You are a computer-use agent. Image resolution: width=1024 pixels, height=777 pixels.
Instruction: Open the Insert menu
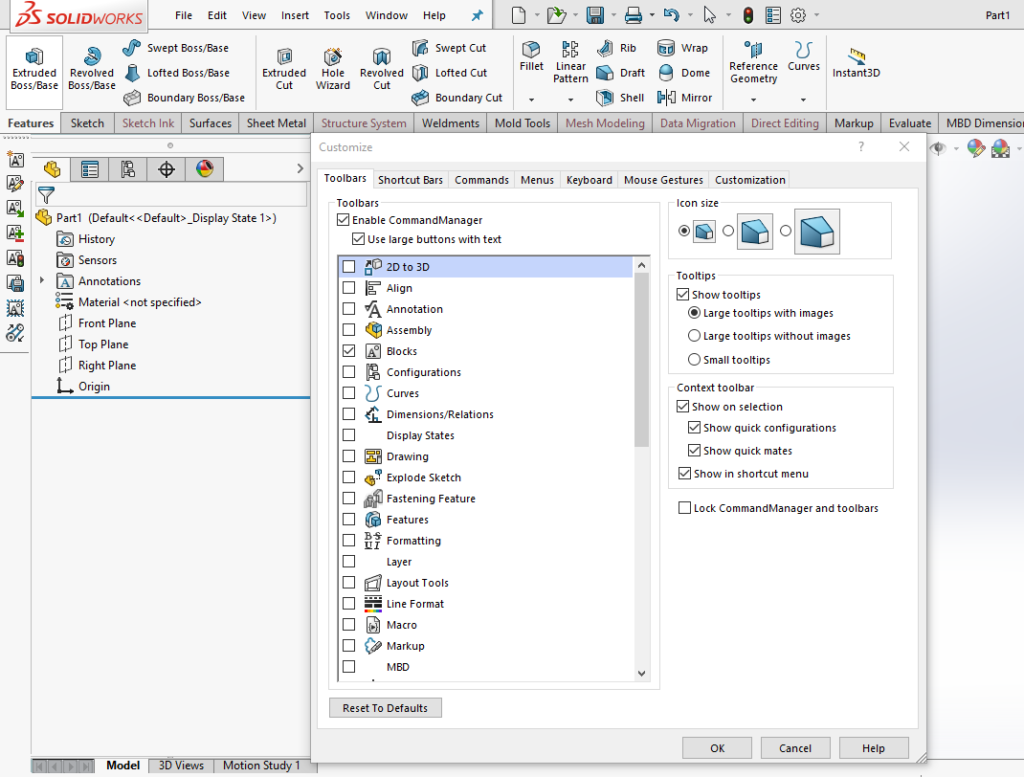[295, 15]
